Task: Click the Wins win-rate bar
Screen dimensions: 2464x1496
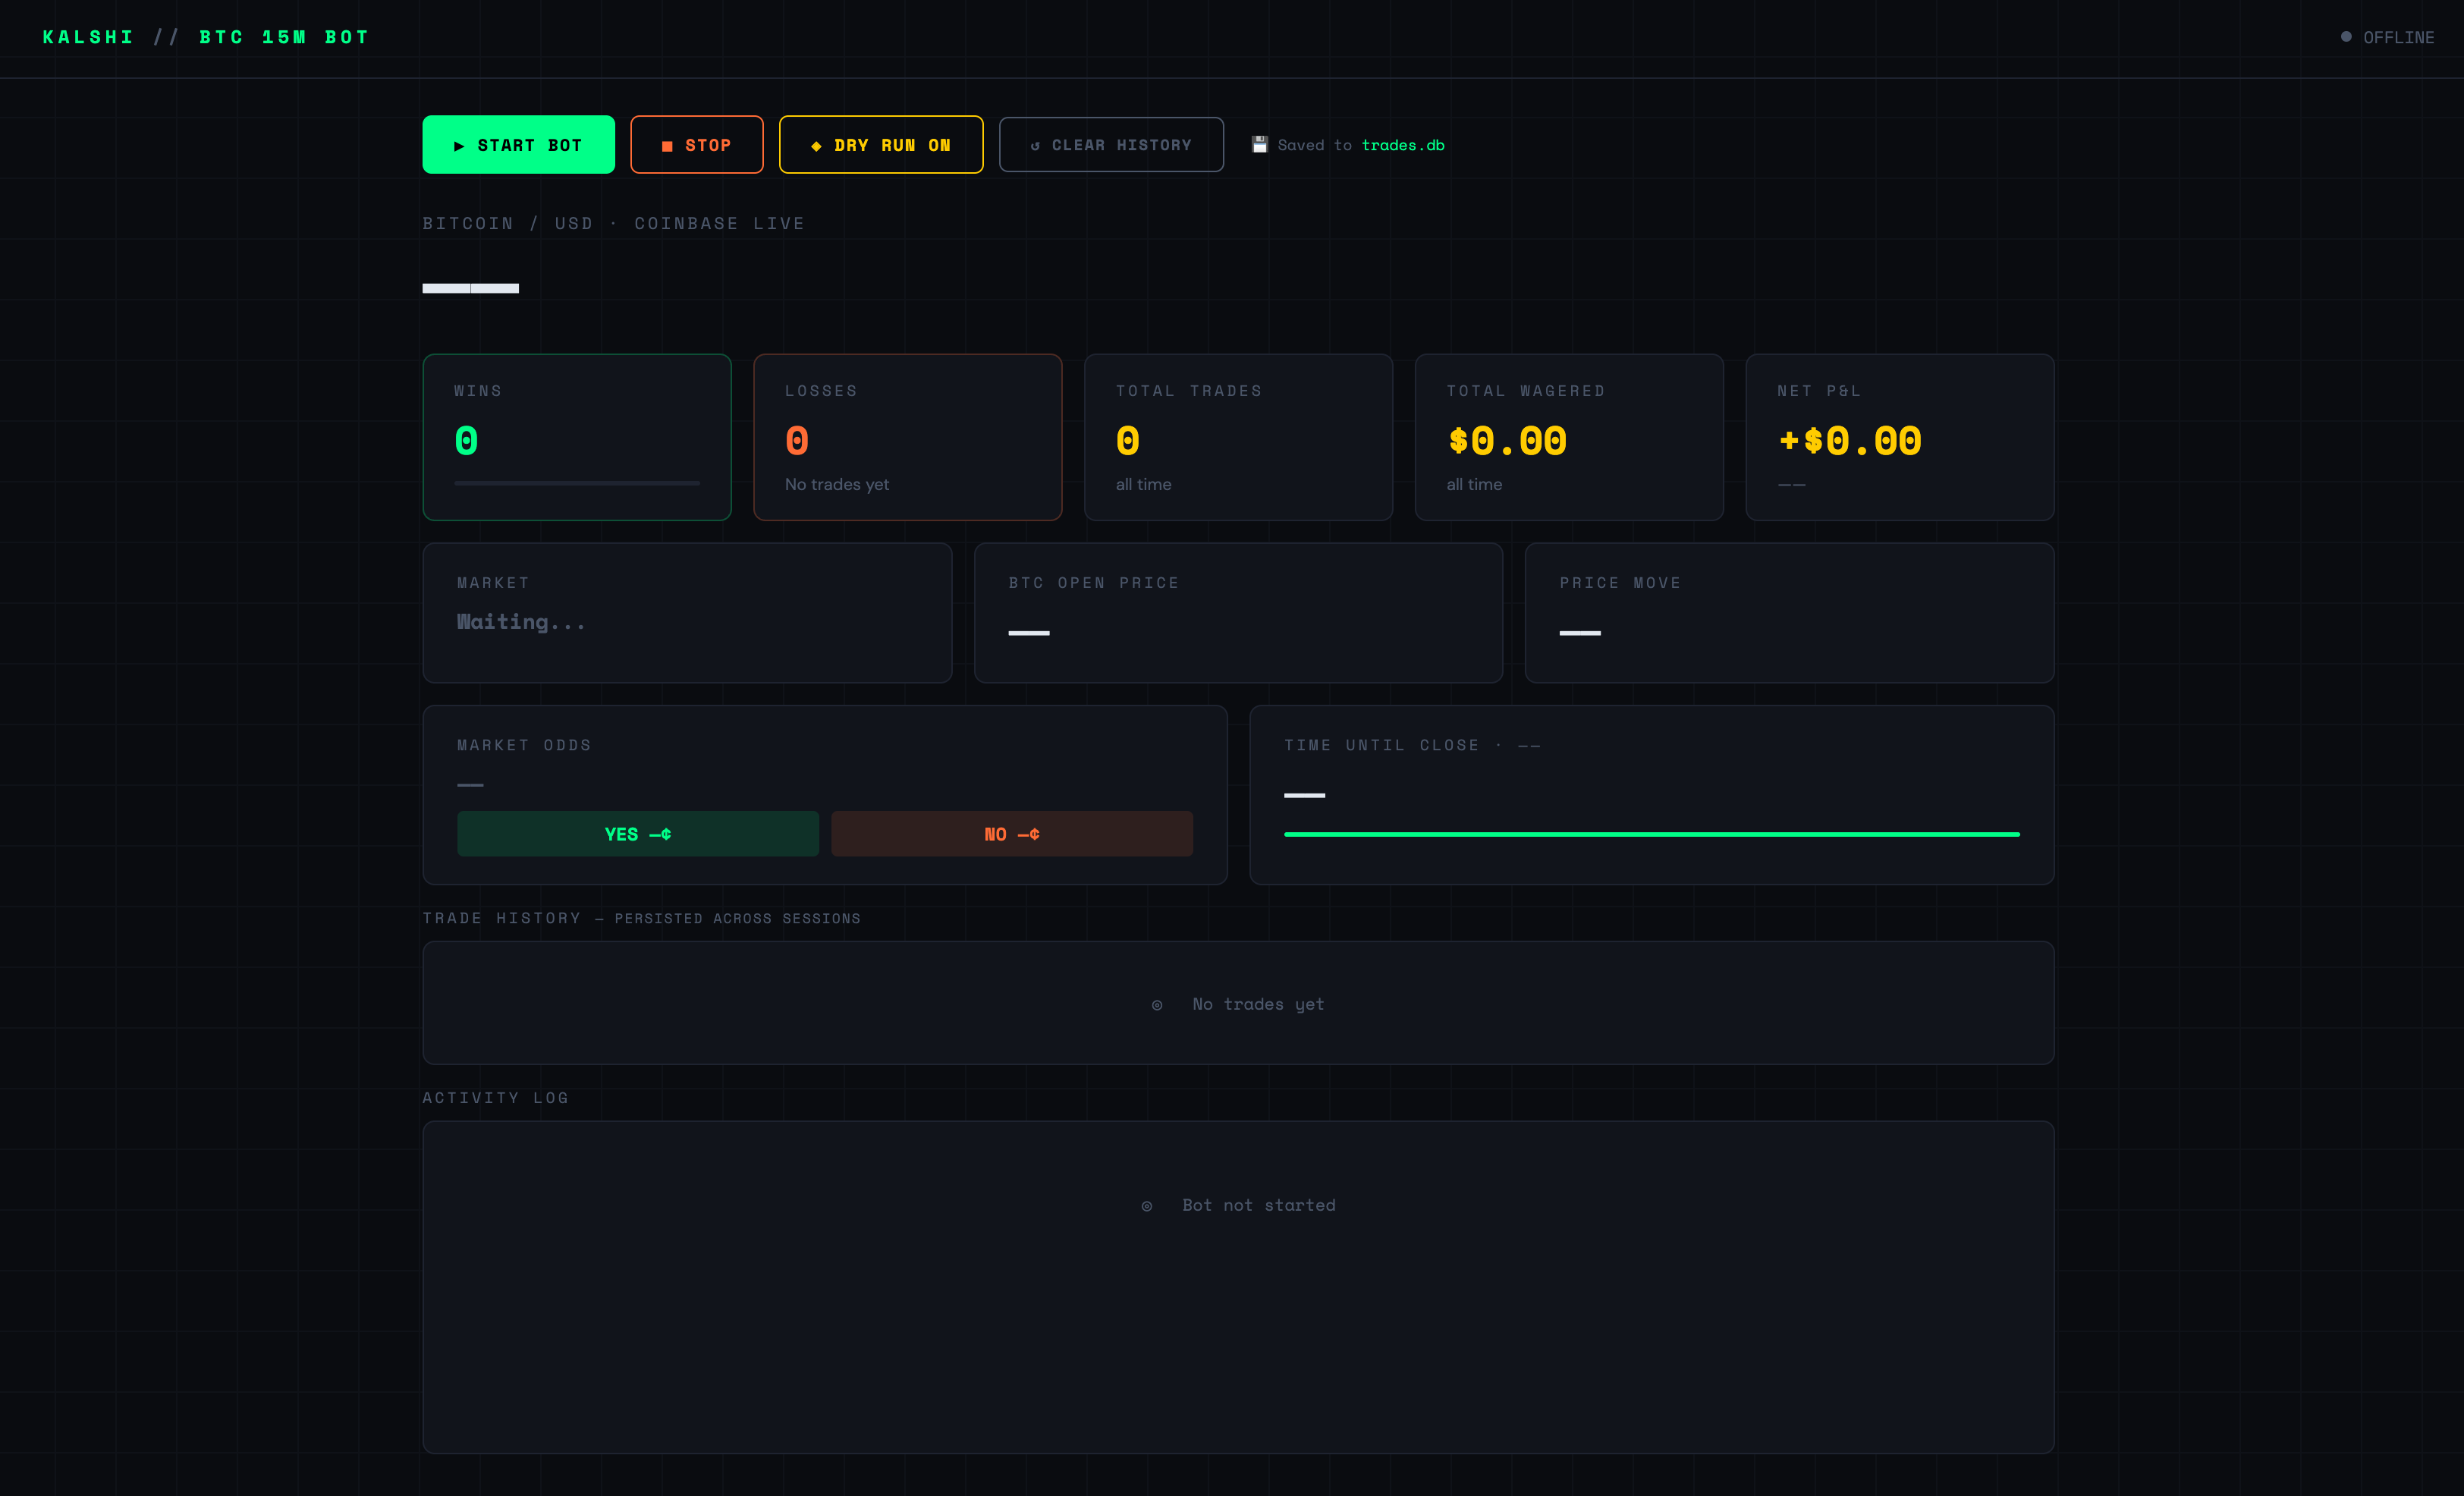Action: (x=577, y=483)
